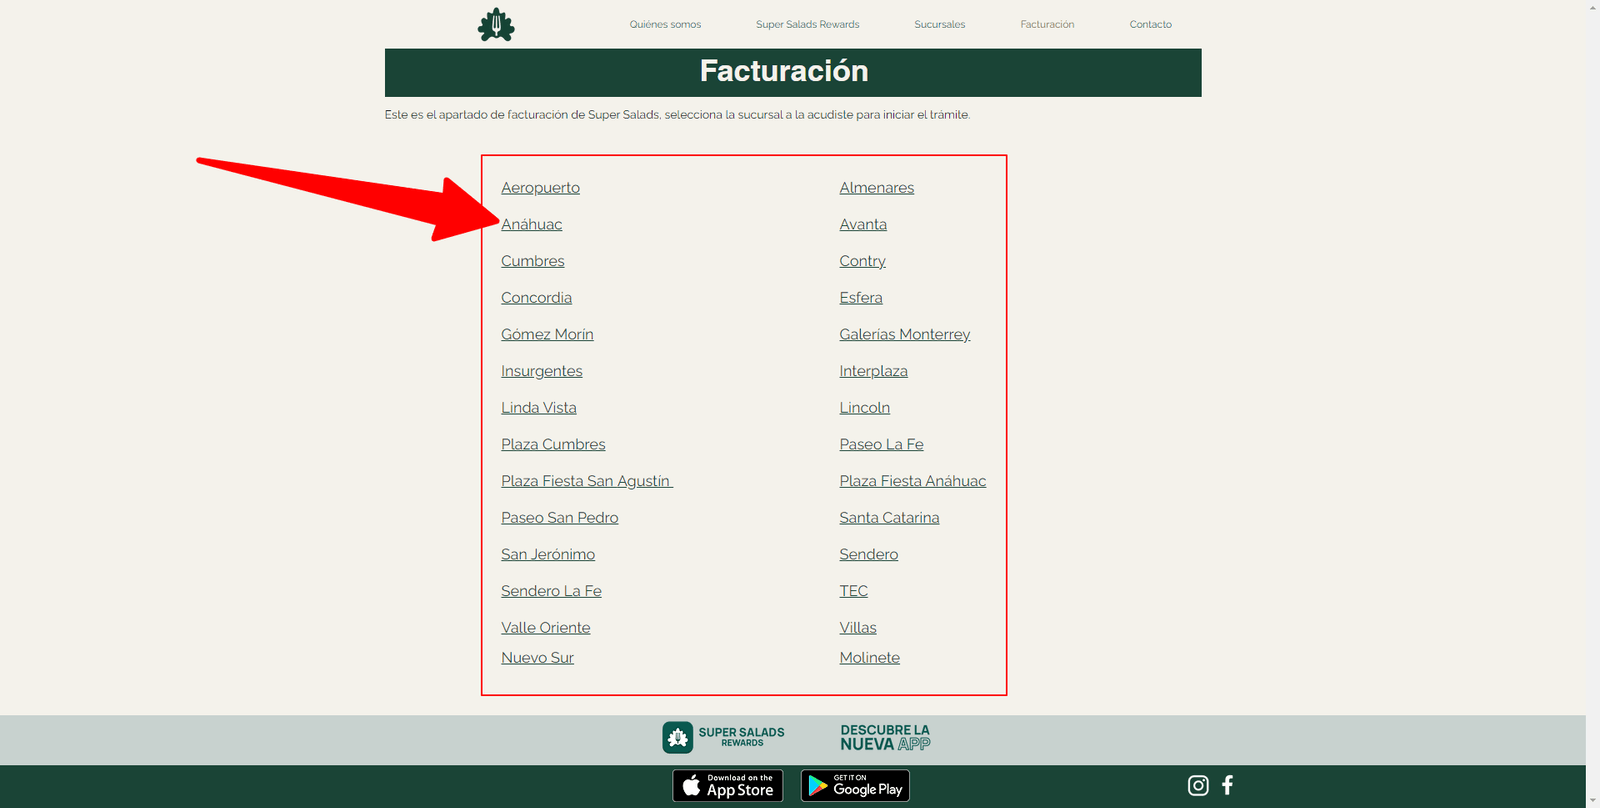
Task: Choose the San Jerónimo branch
Action: pos(547,555)
